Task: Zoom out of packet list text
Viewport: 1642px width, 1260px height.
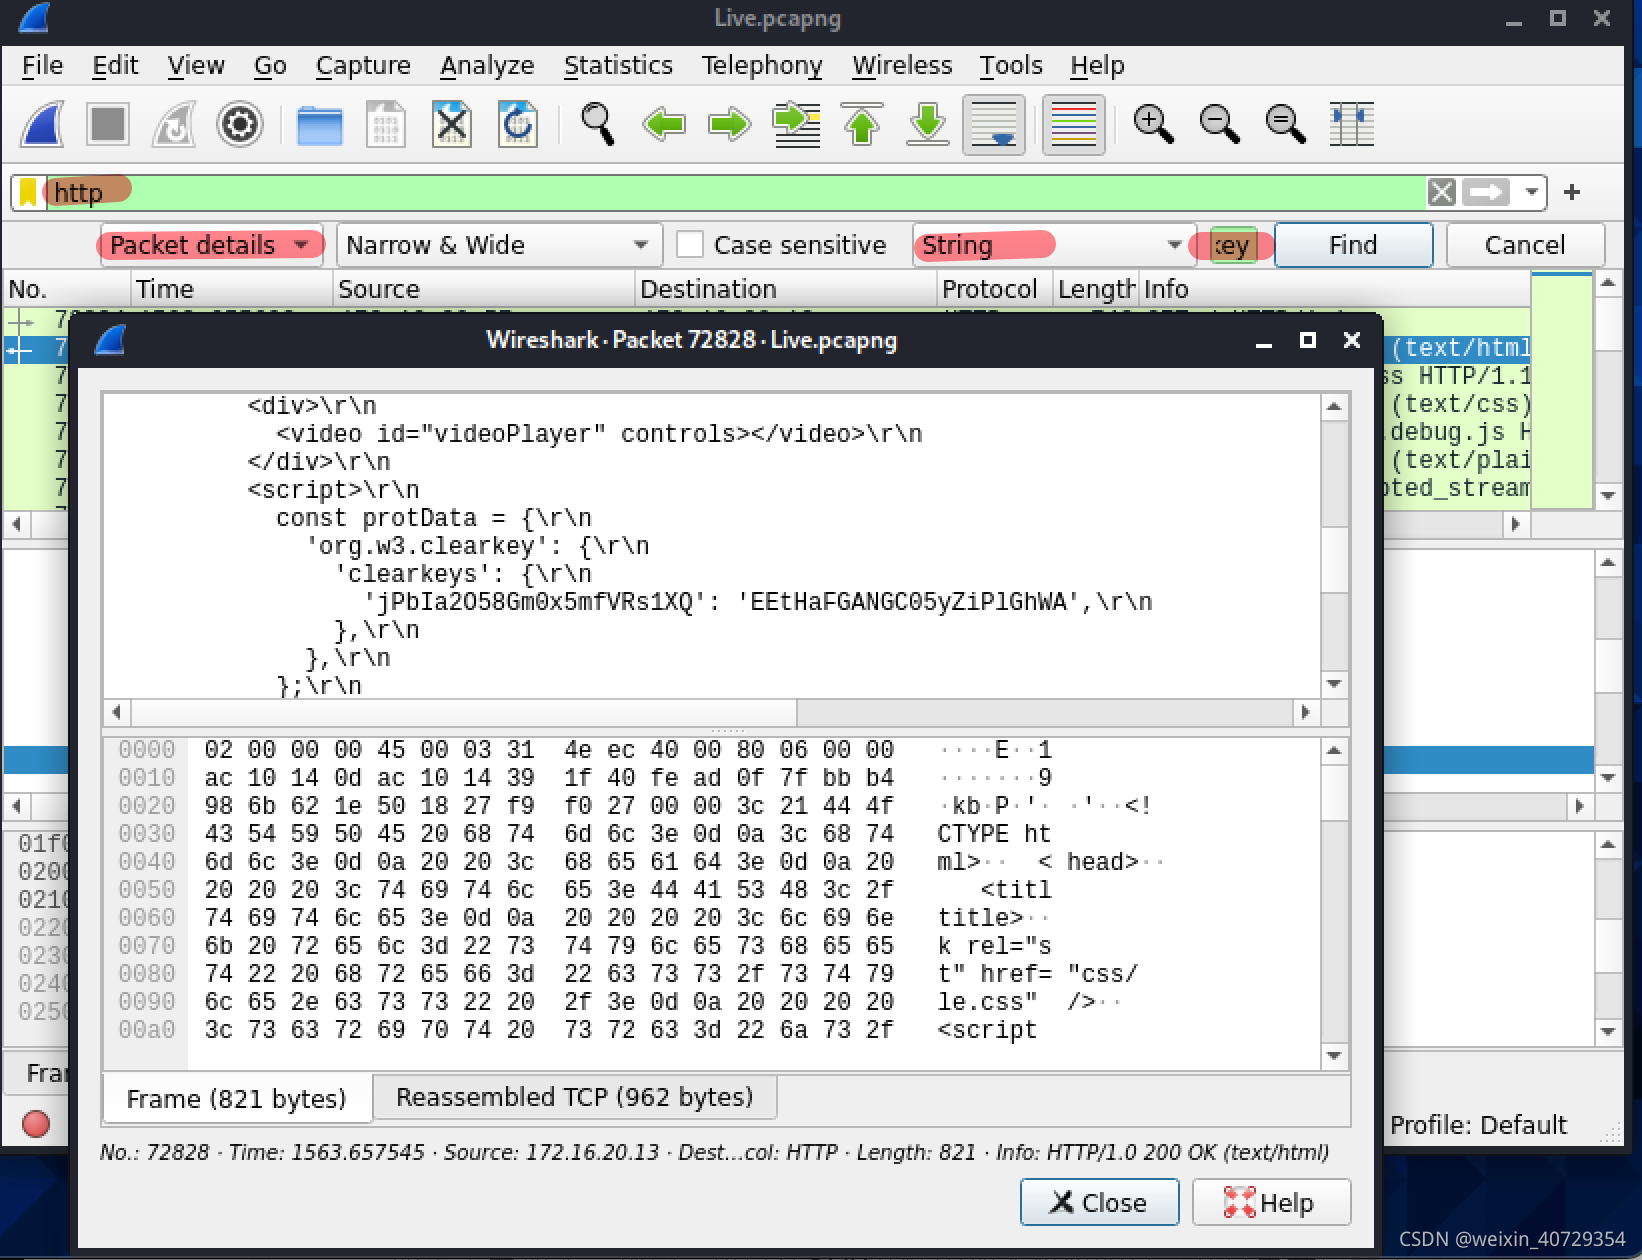Action: pos(1219,125)
